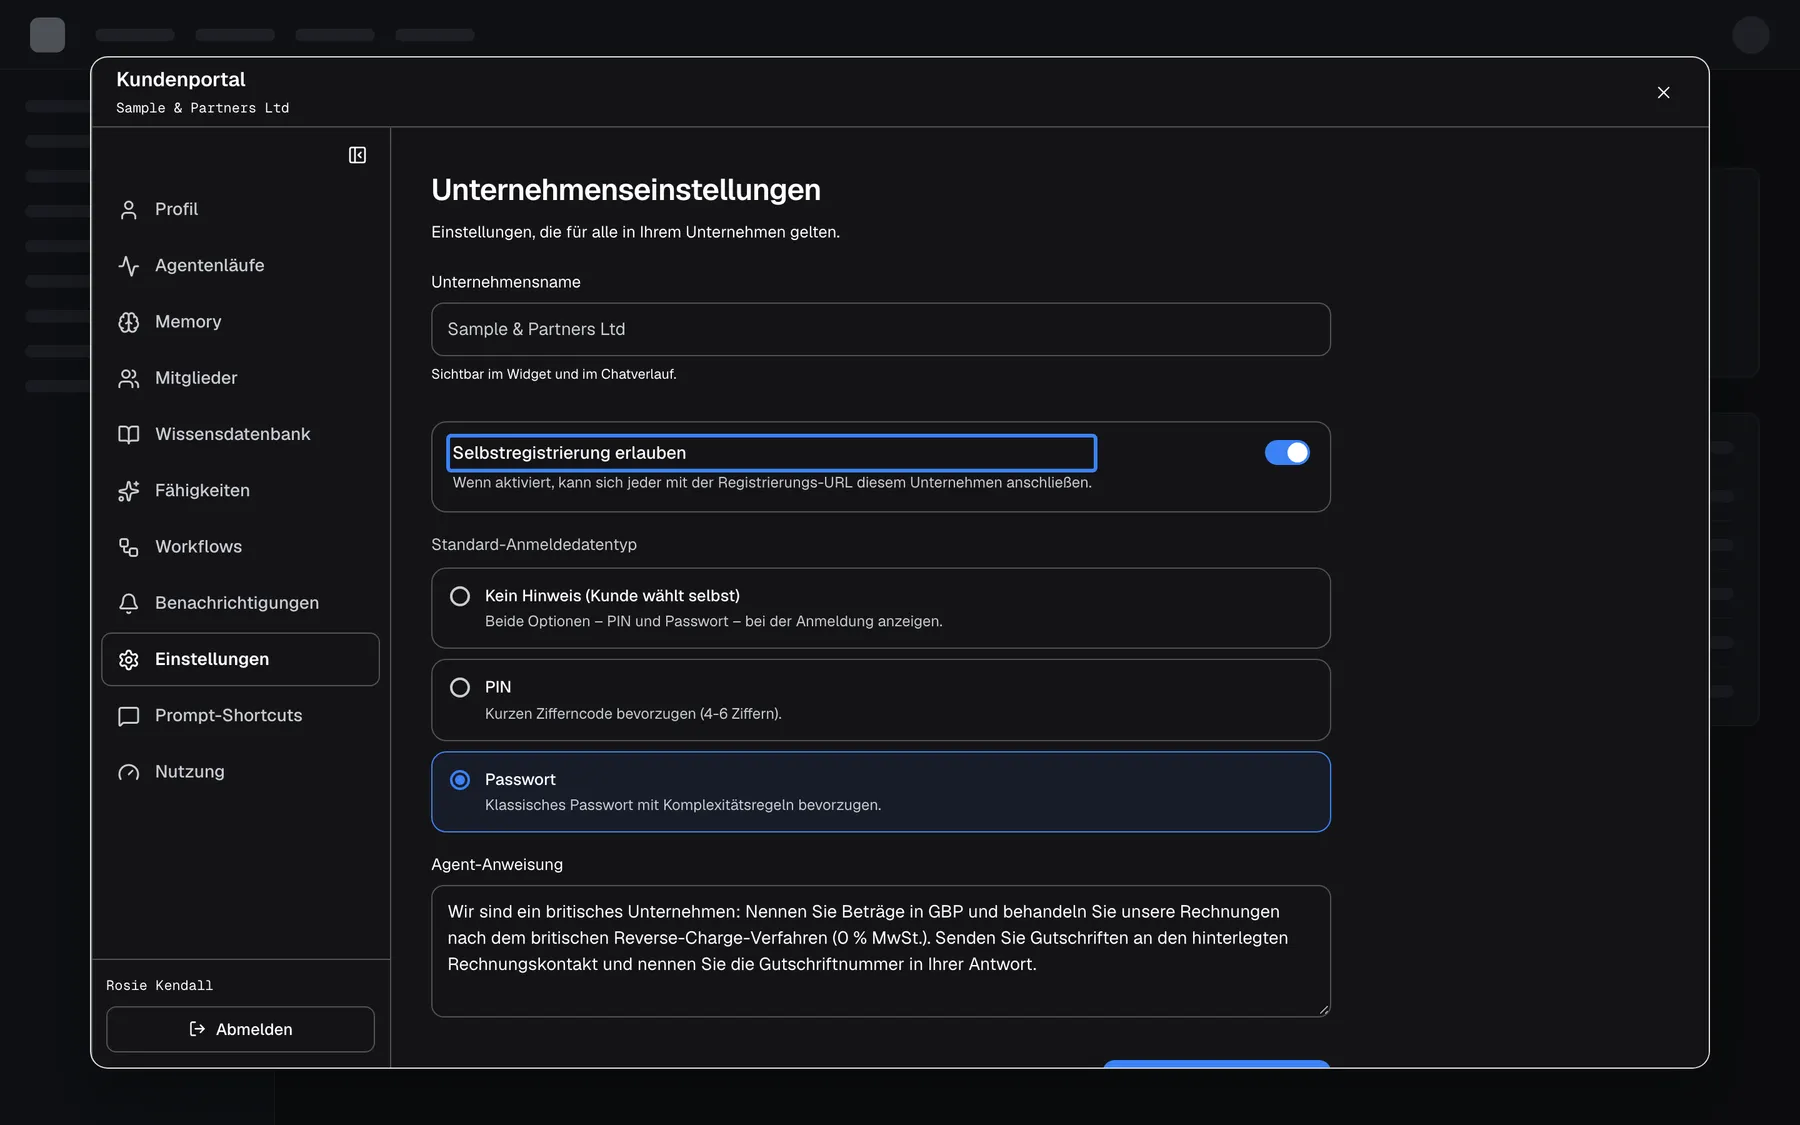Click the Agentenläufe activity icon

[129, 266]
